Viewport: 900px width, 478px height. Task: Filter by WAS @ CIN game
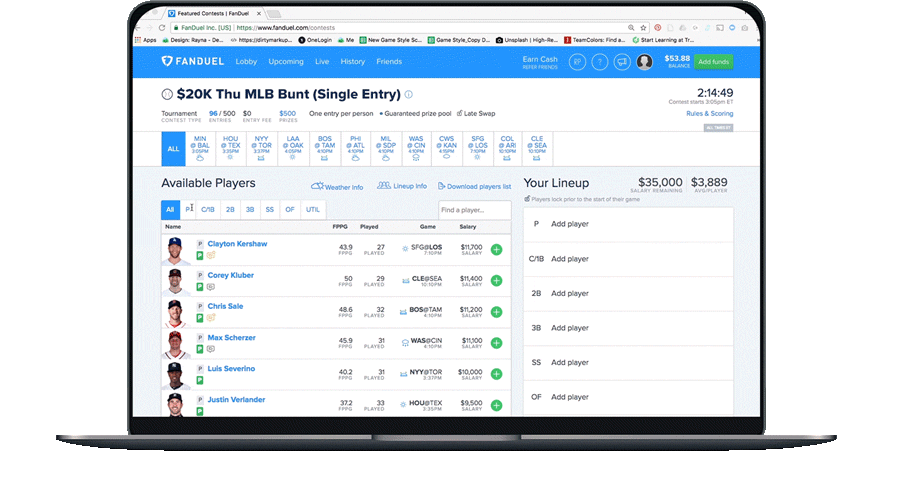coord(416,149)
